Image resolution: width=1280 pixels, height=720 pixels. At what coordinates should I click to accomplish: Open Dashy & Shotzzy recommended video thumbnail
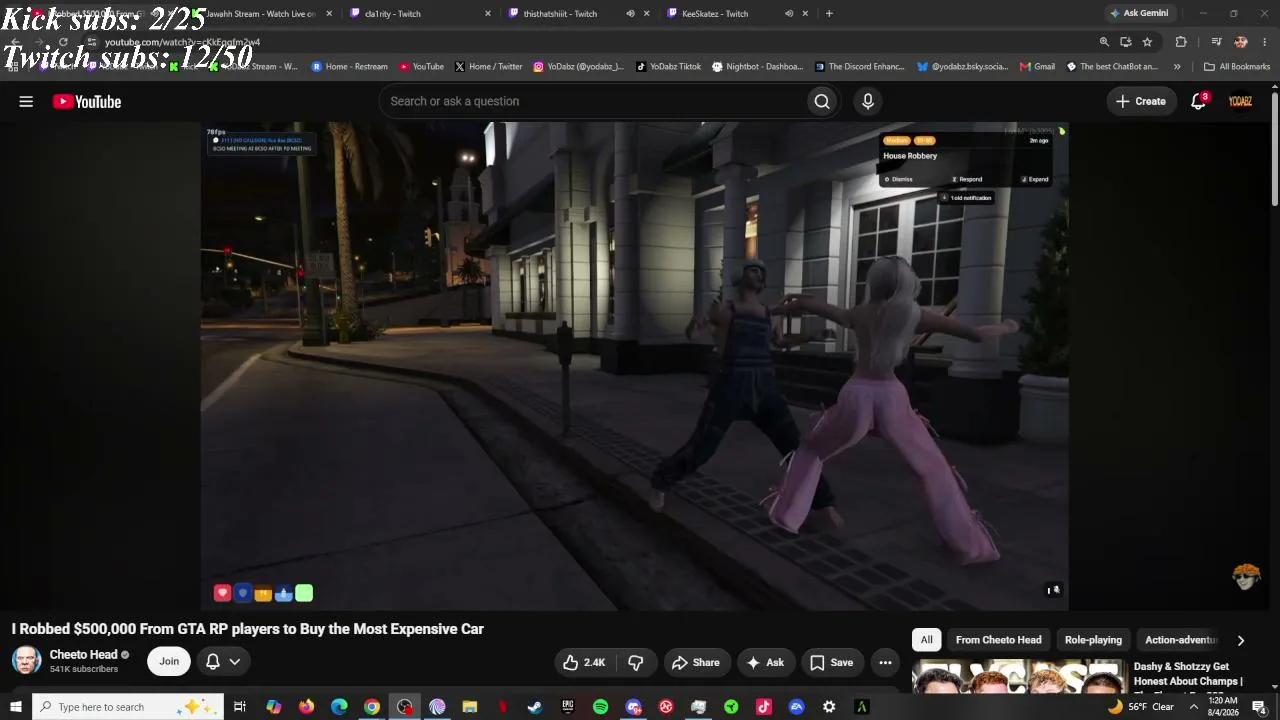coord(1019,677)
